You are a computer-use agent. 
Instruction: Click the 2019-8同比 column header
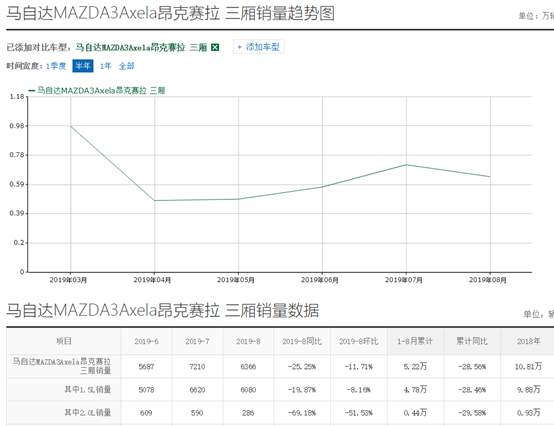coord(302,342)
